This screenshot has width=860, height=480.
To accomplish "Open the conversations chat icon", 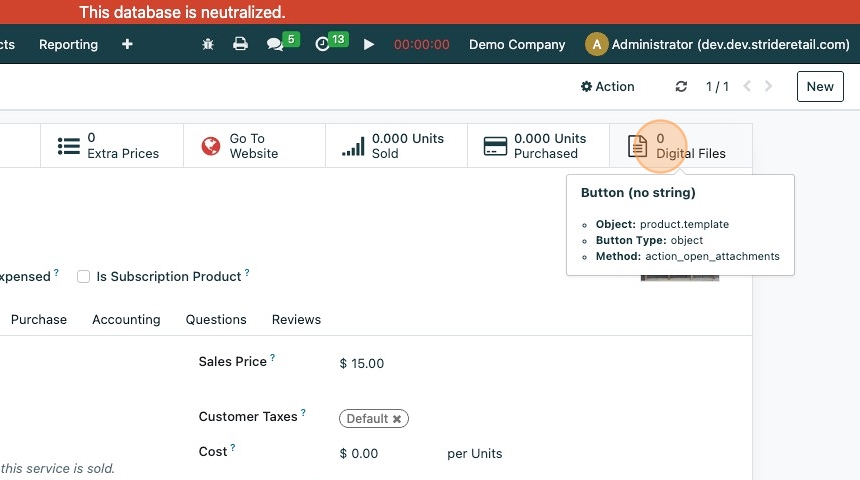I will pyautogui.click(x=275, y=45).
